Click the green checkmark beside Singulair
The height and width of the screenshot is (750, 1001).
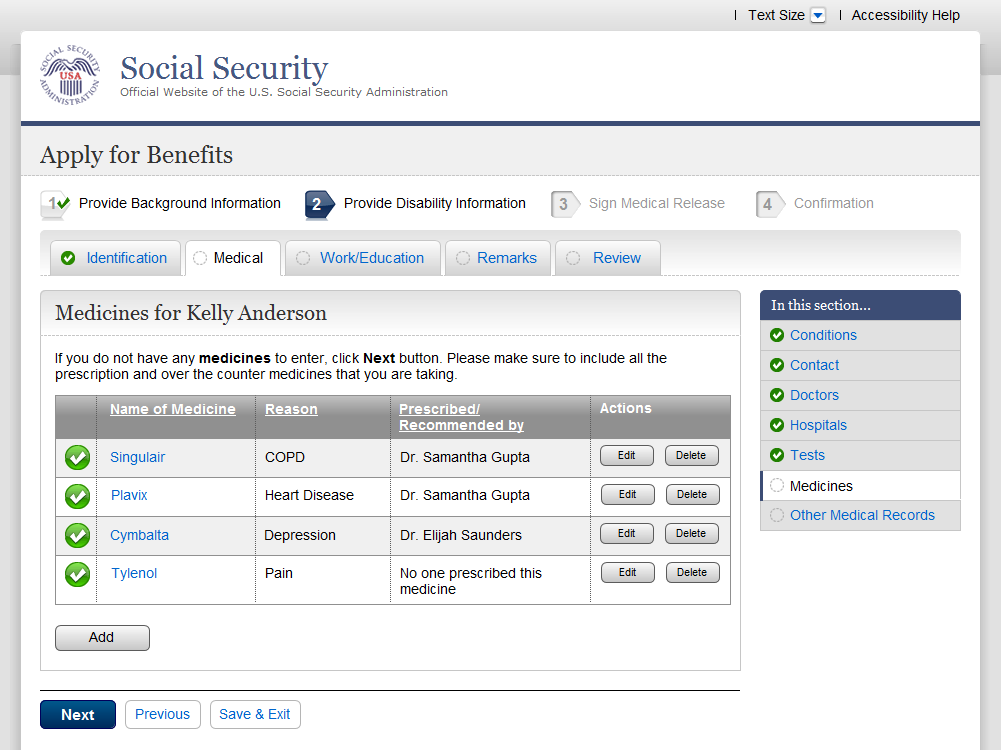click(x=77, y=457)
